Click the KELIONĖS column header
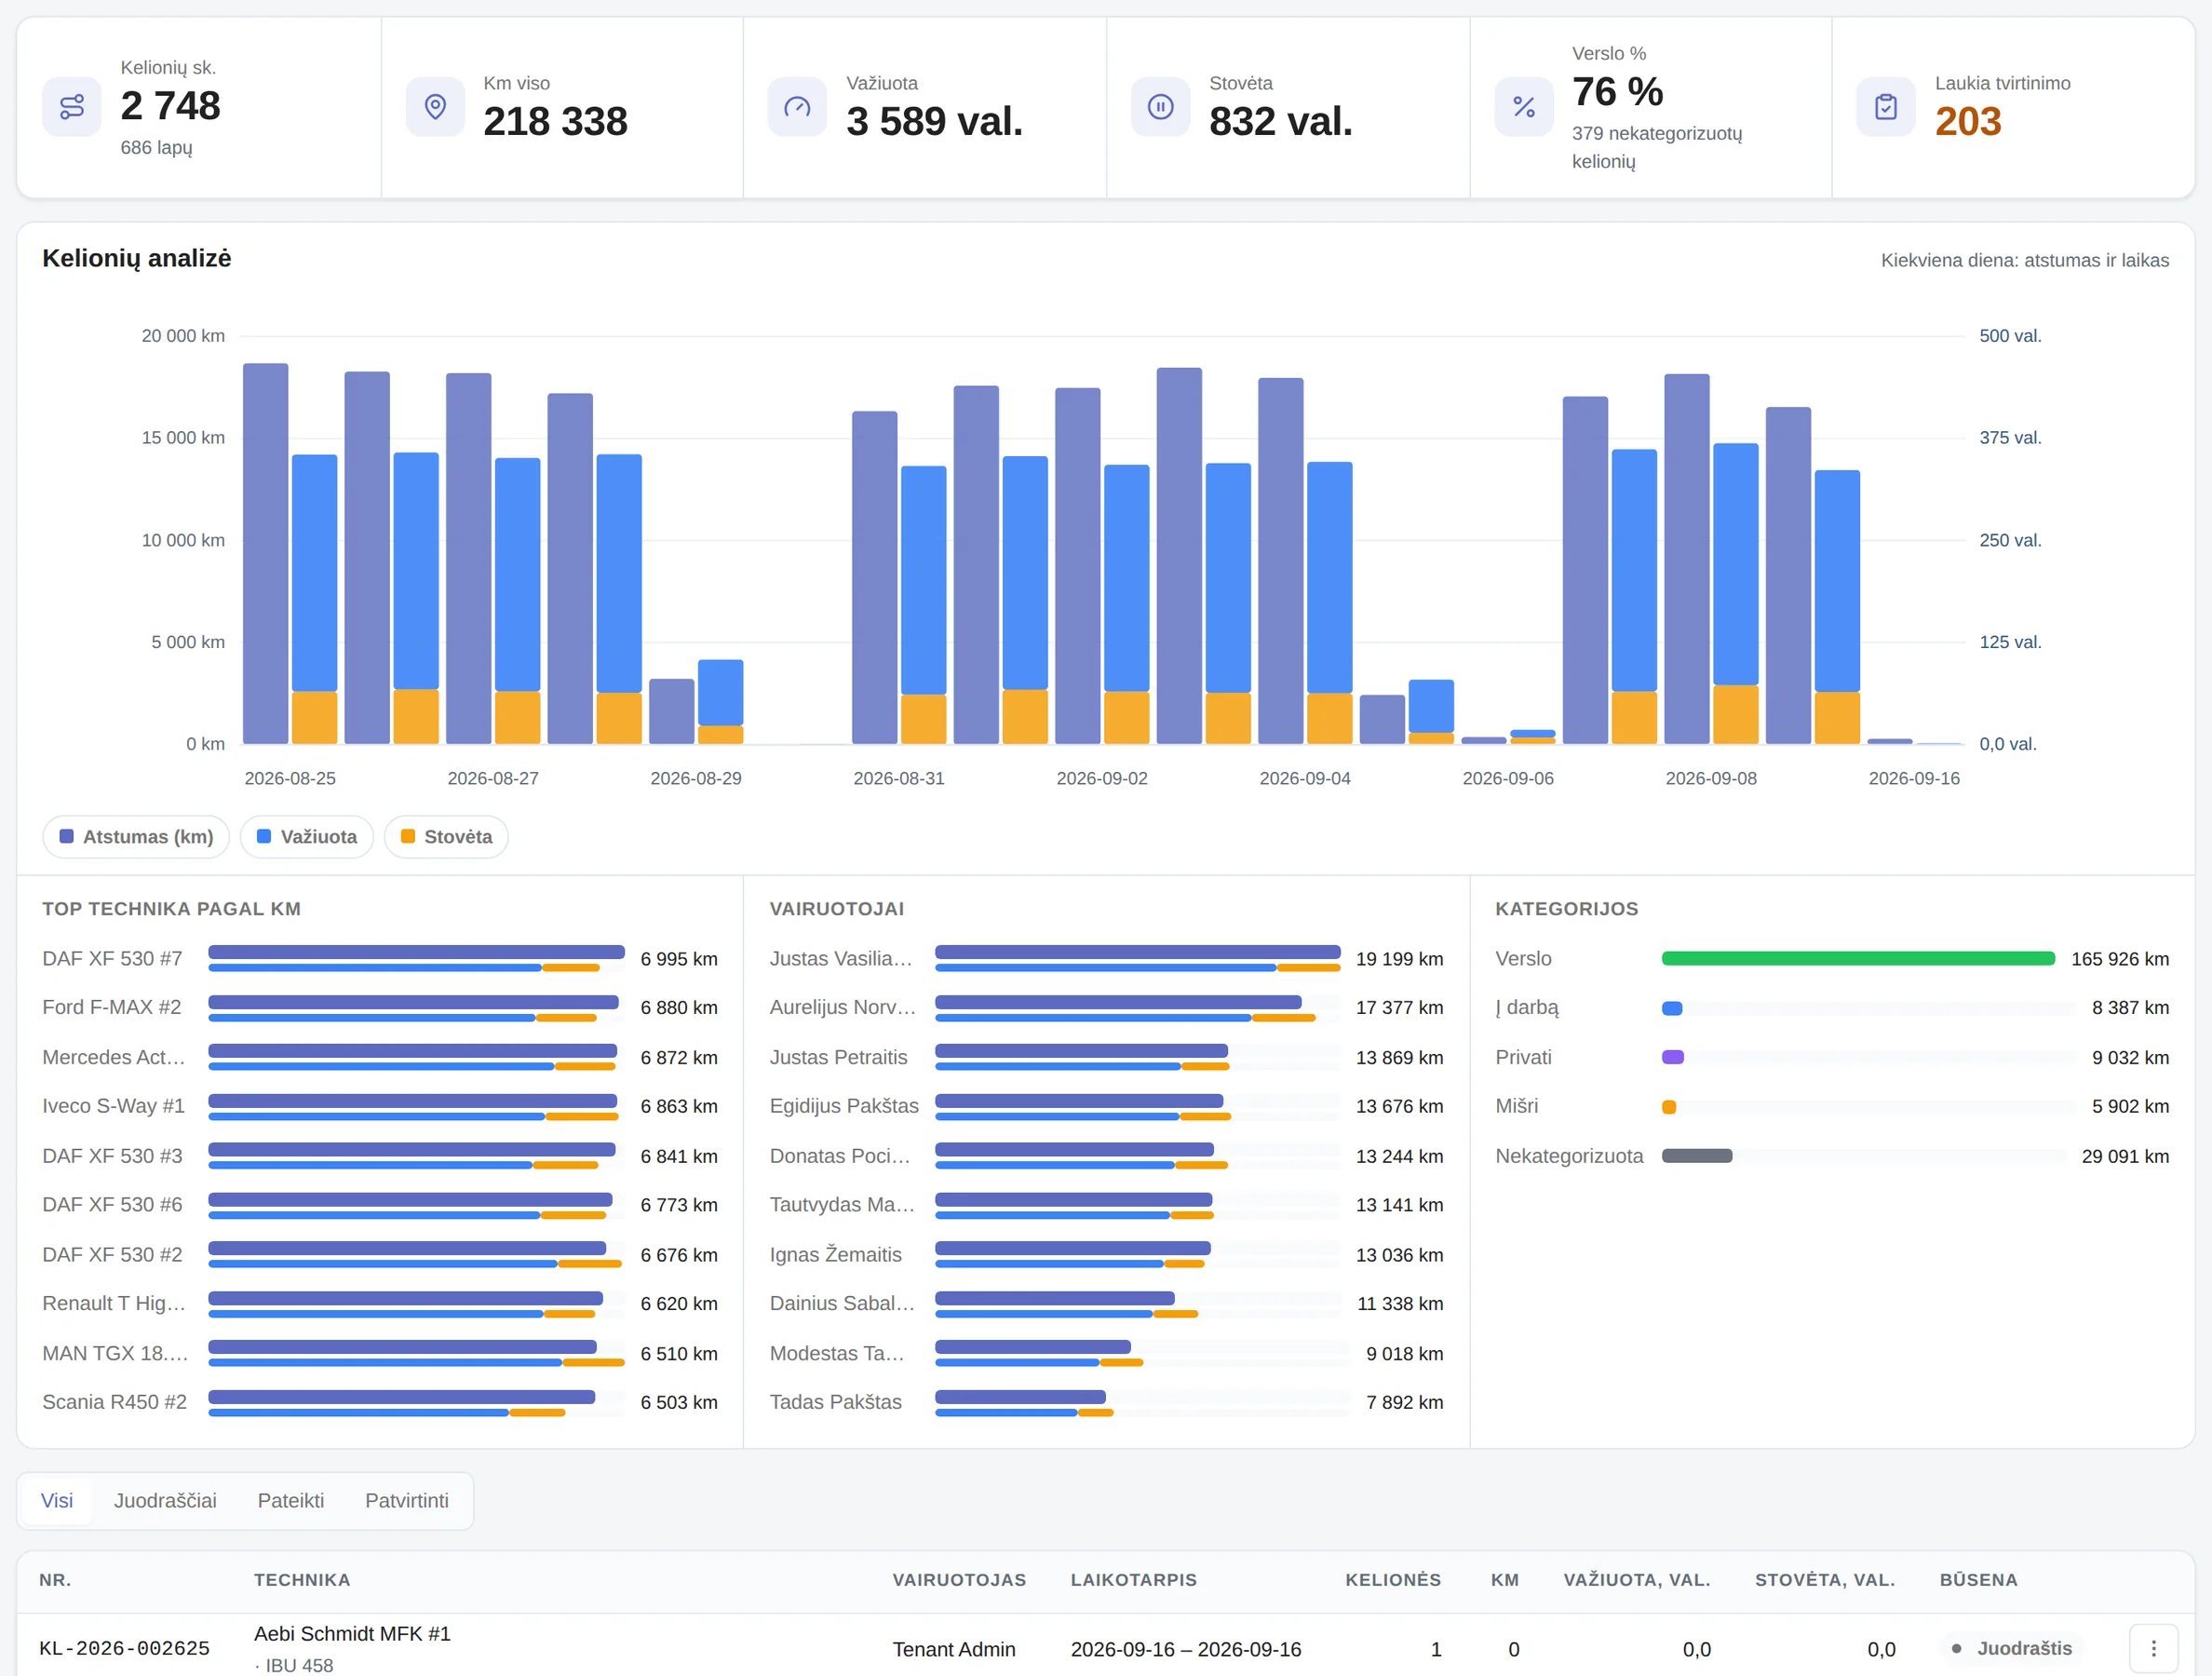 pos(1393,1580)
